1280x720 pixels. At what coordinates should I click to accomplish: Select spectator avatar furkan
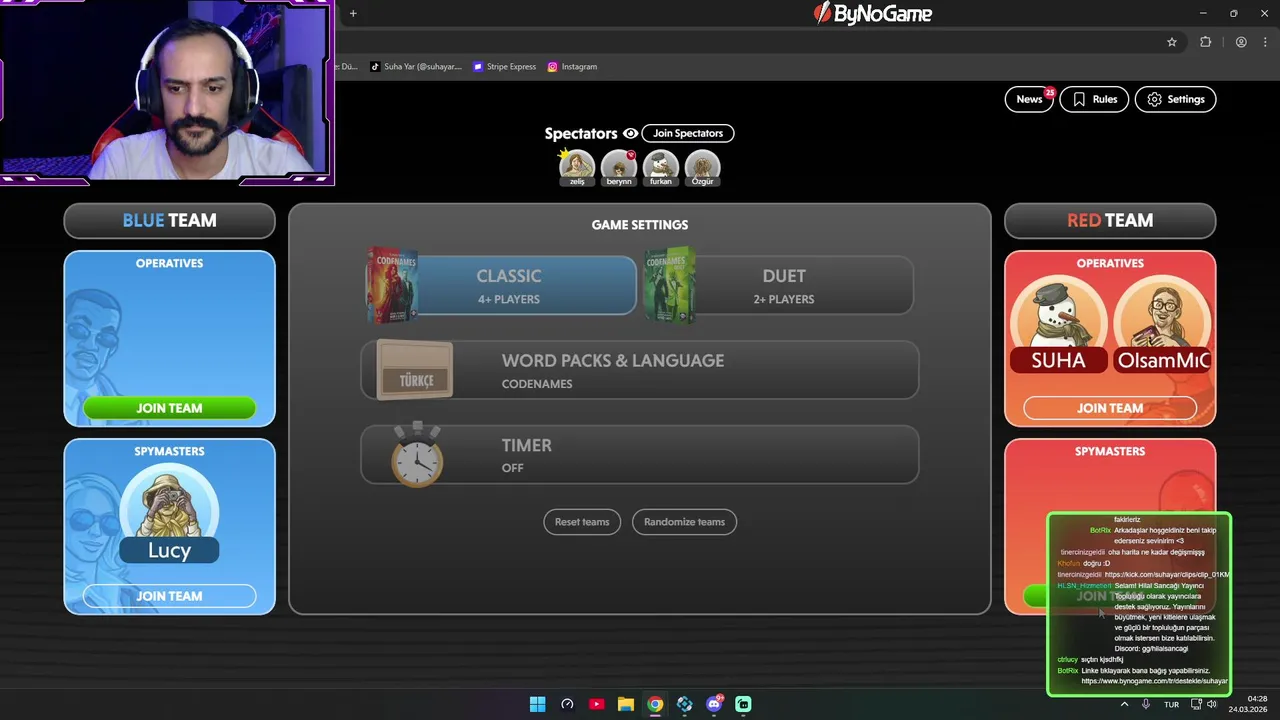click(661, 167)
